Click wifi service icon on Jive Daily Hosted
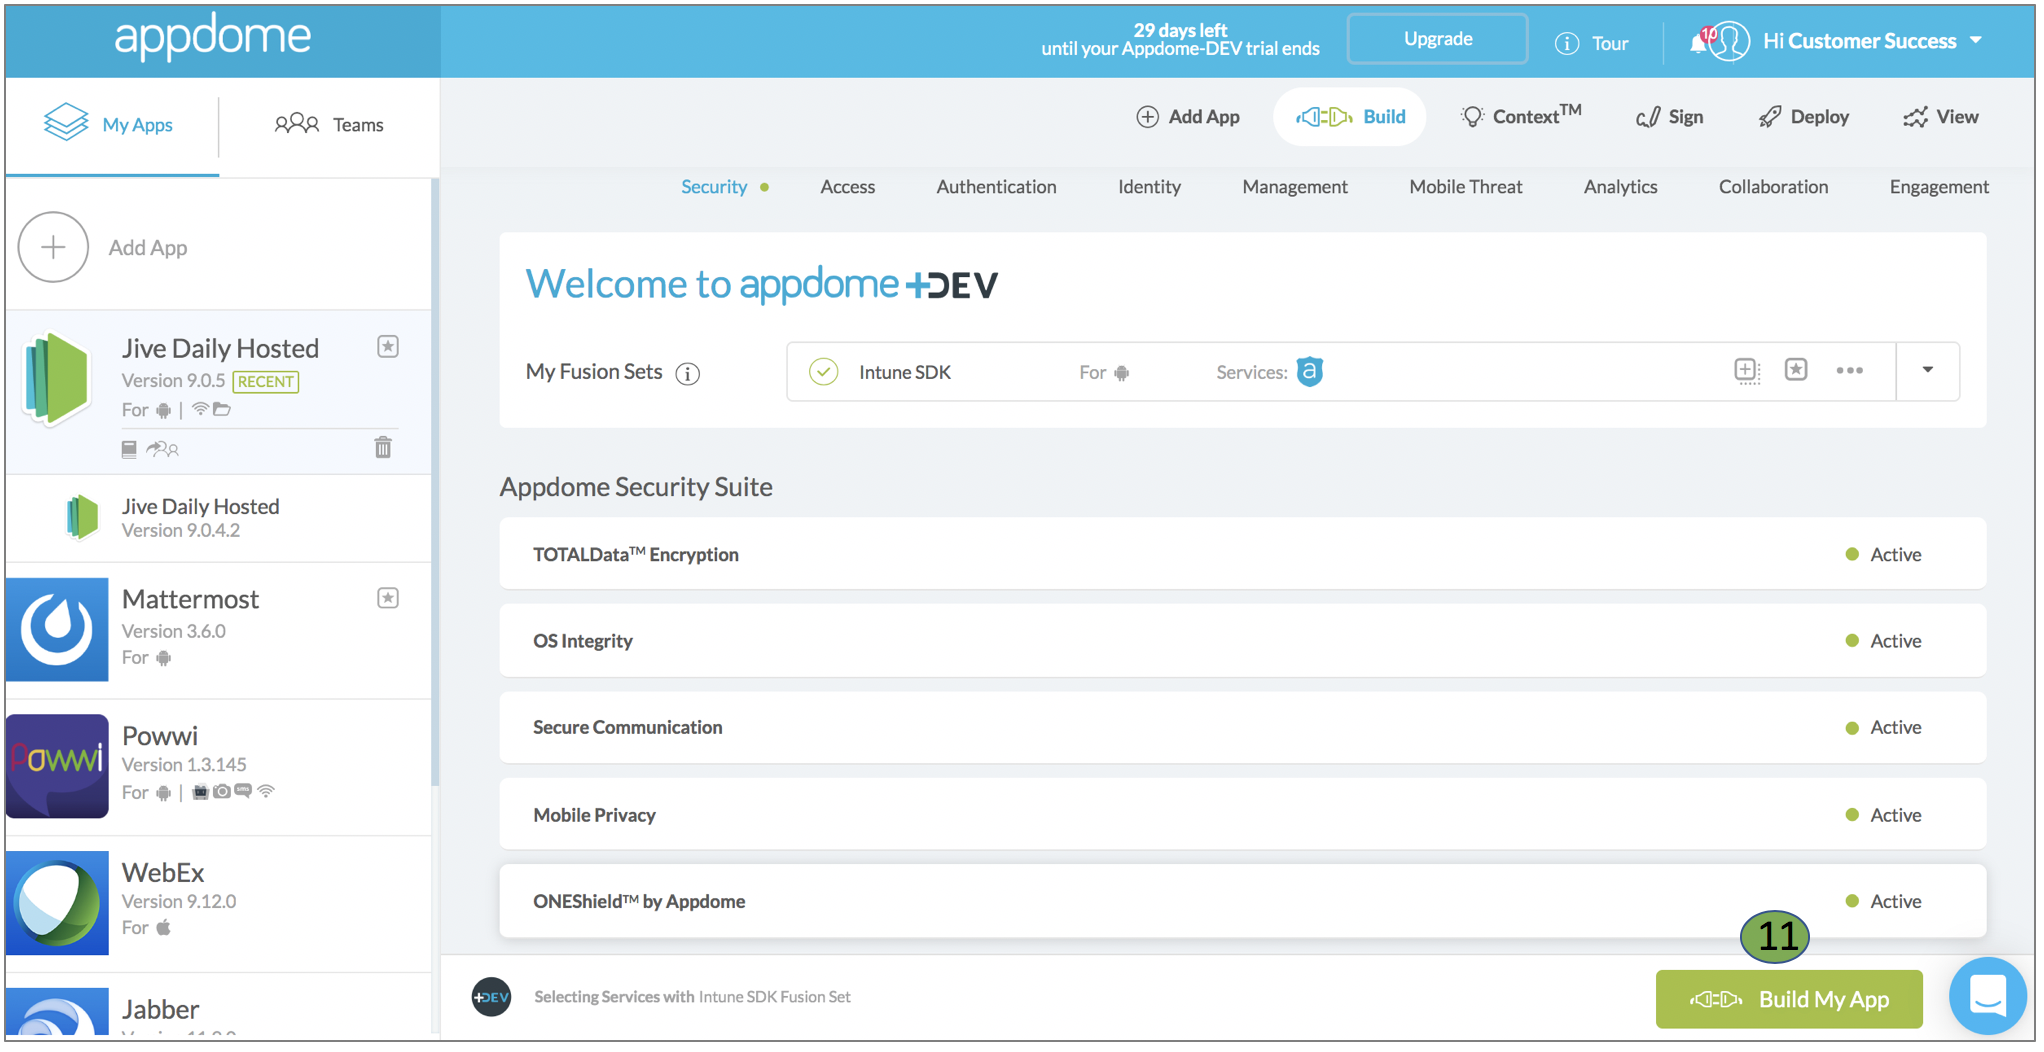The image size is (2044, 1052). [200, 409]
